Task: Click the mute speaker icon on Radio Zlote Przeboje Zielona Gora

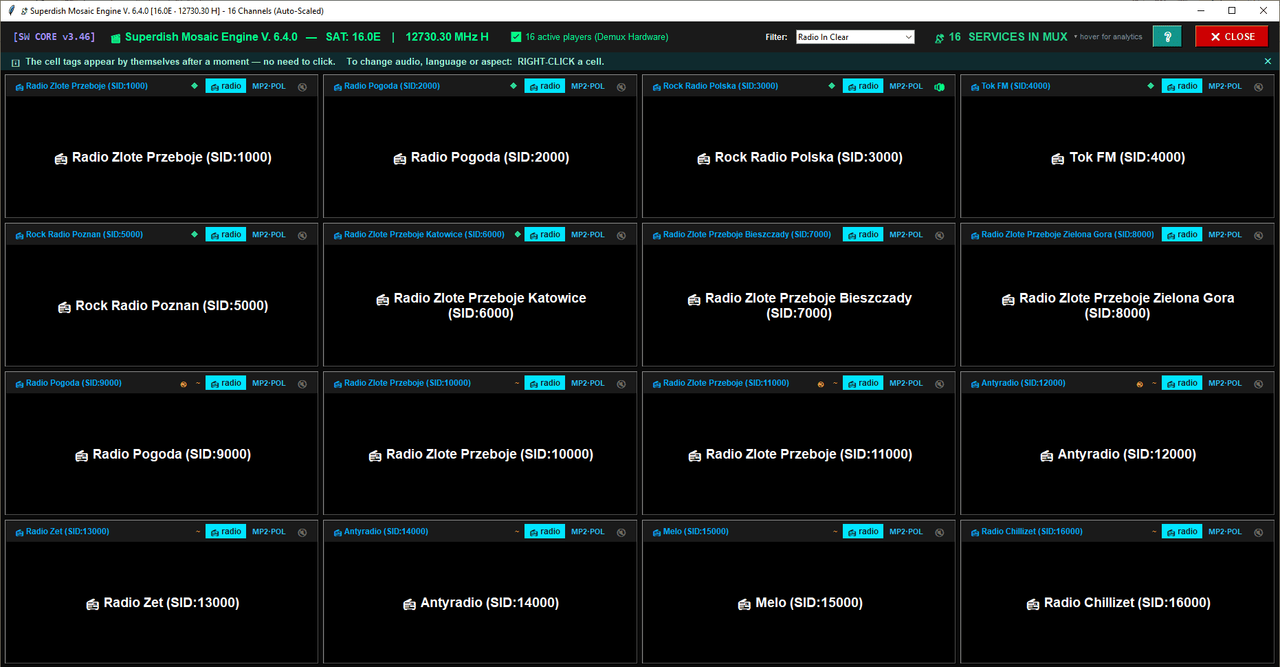Action: pos(1258,235)
